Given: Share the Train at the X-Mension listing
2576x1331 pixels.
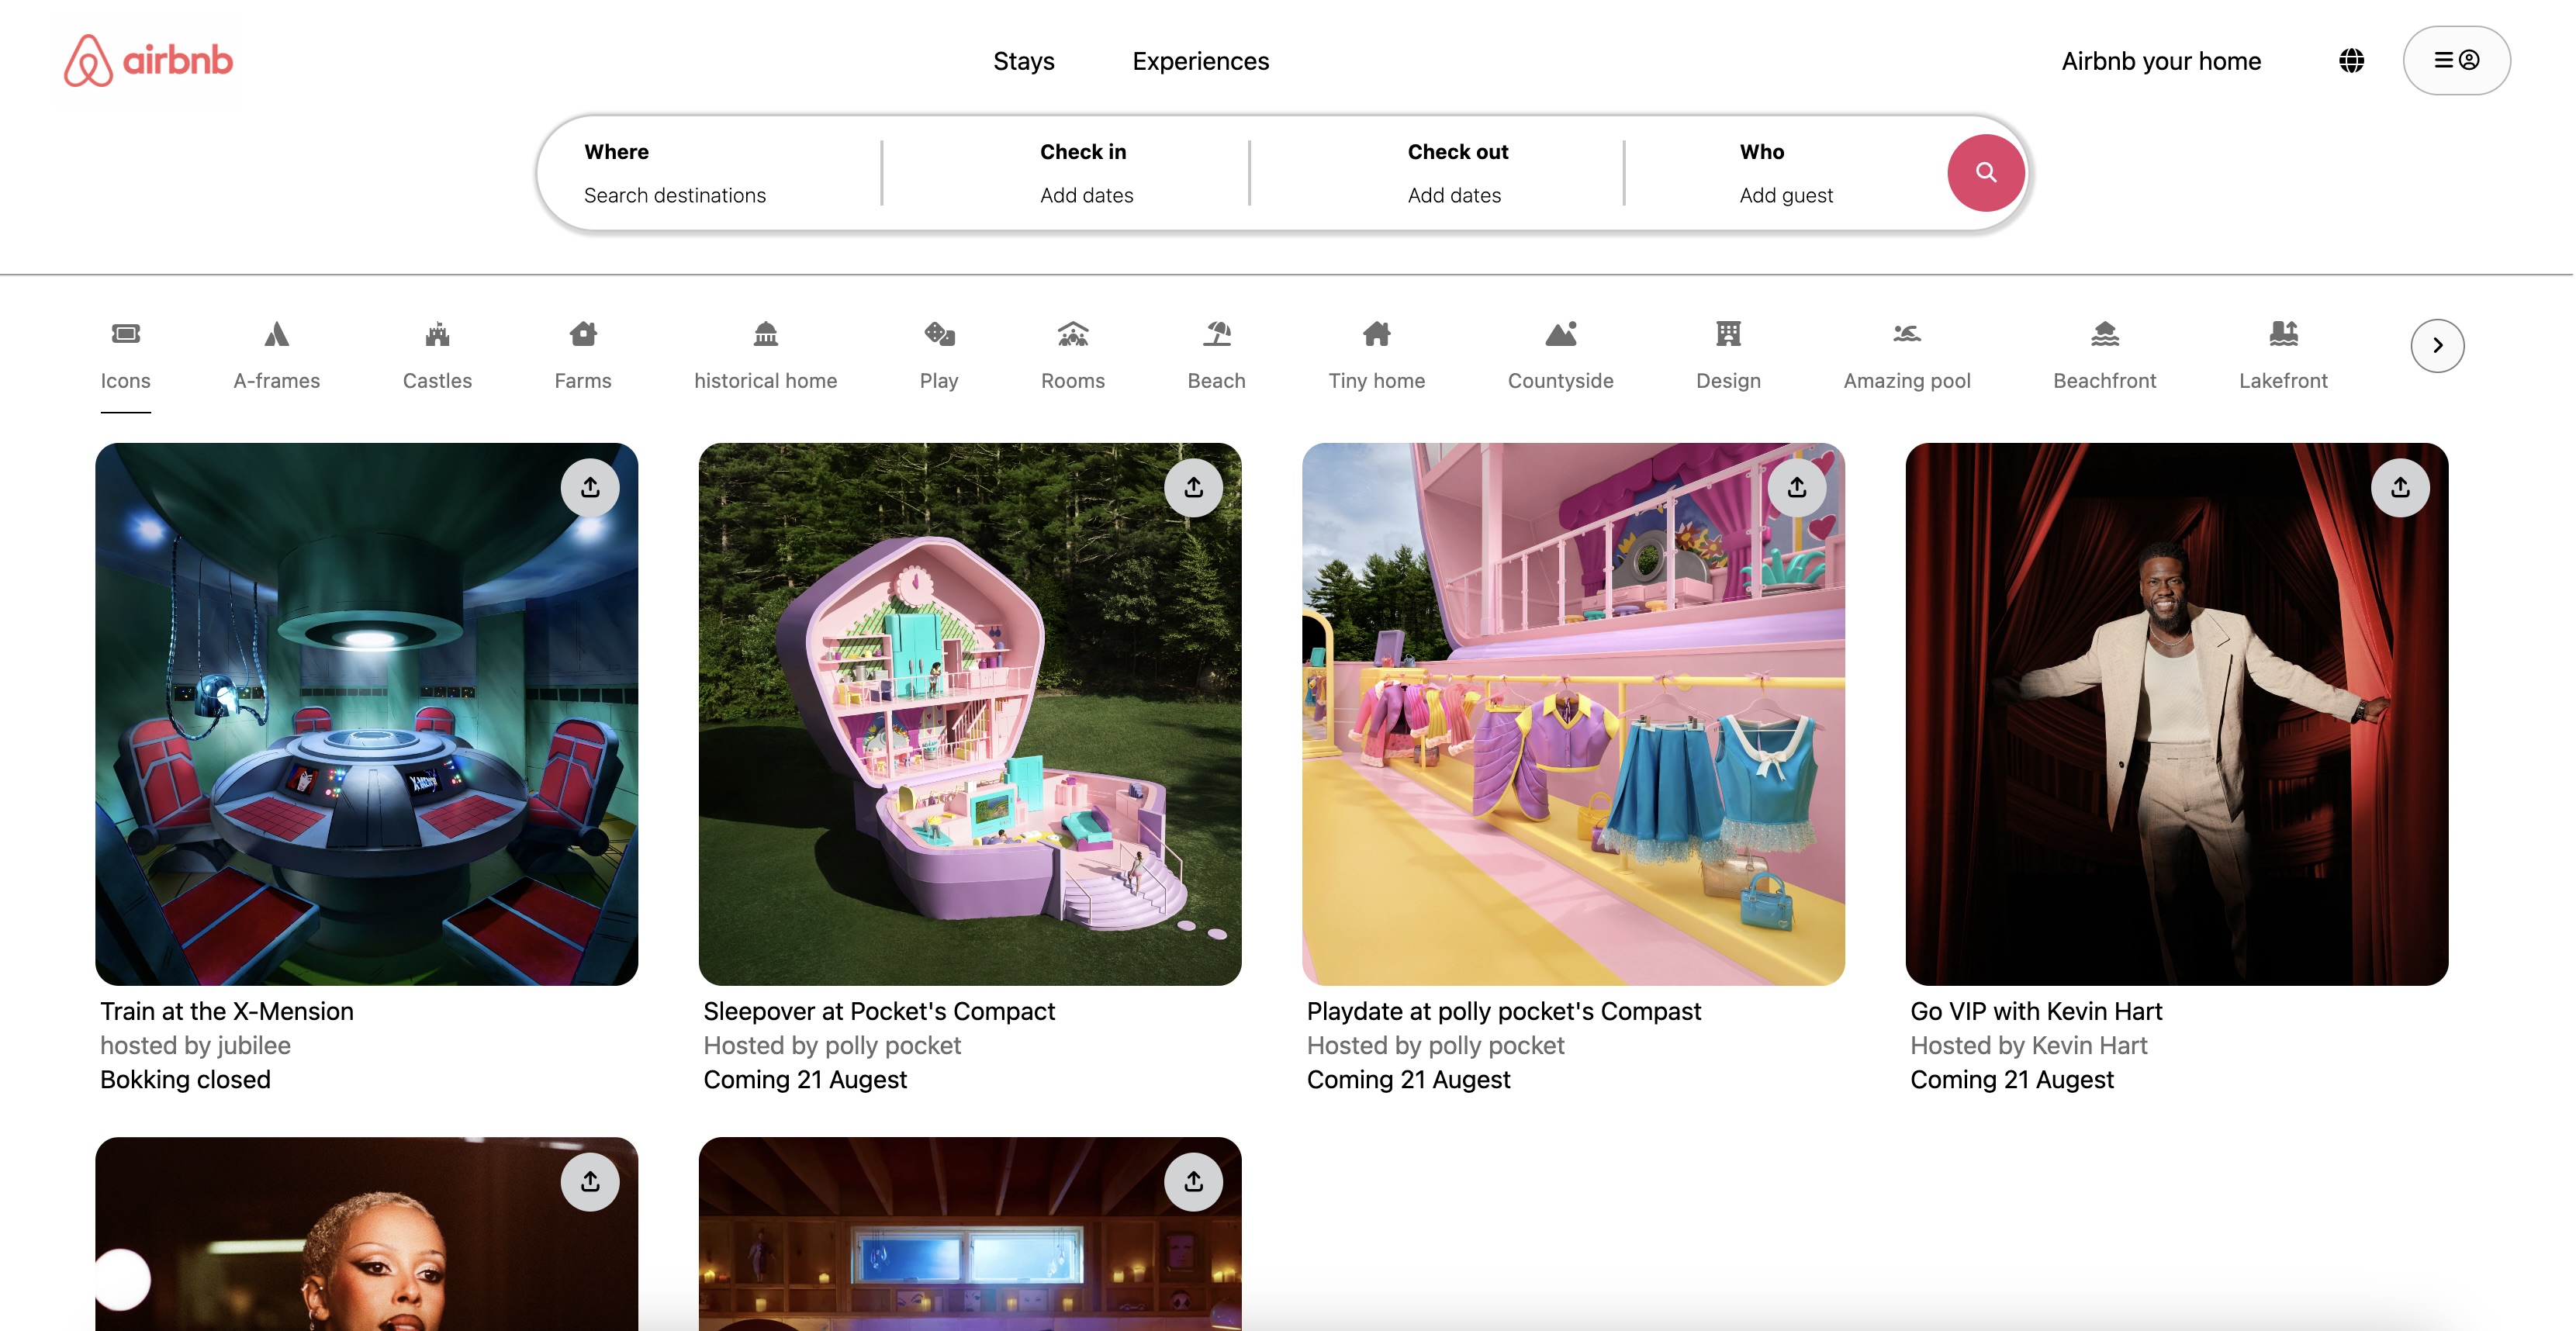Looking at the screenshot, I should (x=590, y=488).
